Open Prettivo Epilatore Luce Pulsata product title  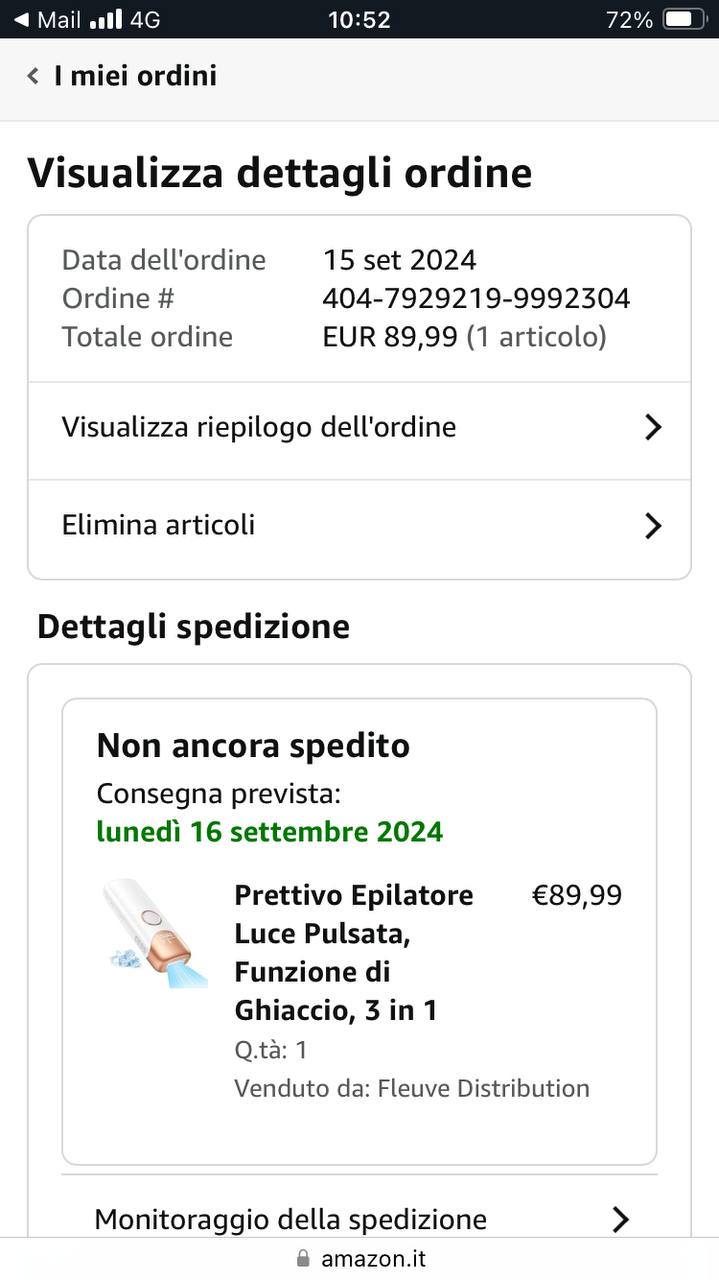click(354, 952)
